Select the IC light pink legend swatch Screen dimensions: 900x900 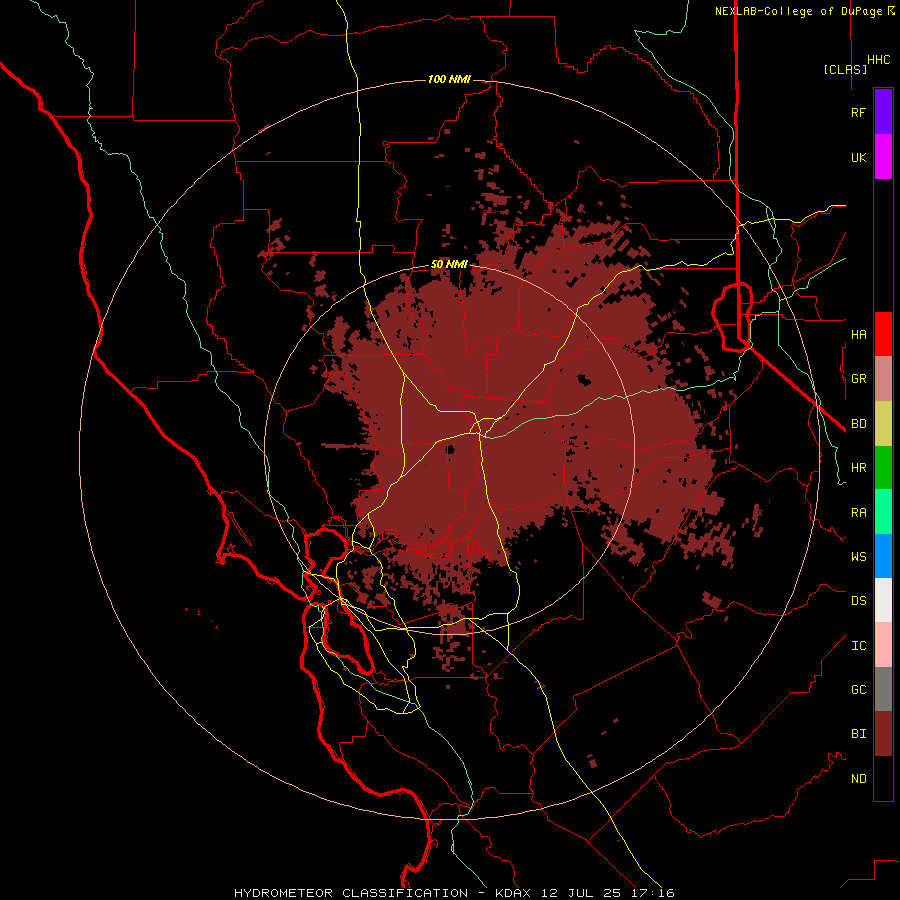pyautogui.click(x=883, y=645)
